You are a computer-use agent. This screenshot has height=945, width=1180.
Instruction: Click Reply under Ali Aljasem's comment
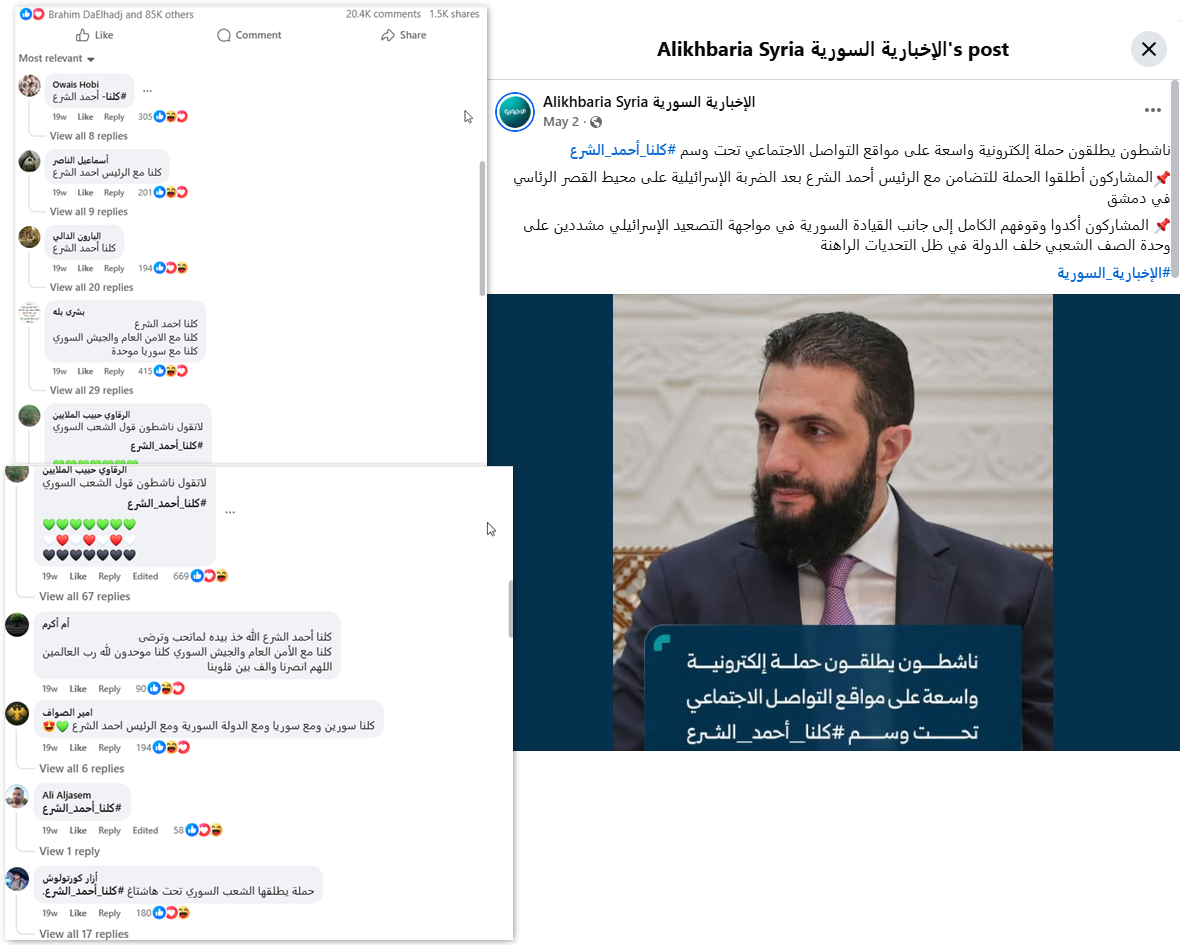[x=109, y=831]
